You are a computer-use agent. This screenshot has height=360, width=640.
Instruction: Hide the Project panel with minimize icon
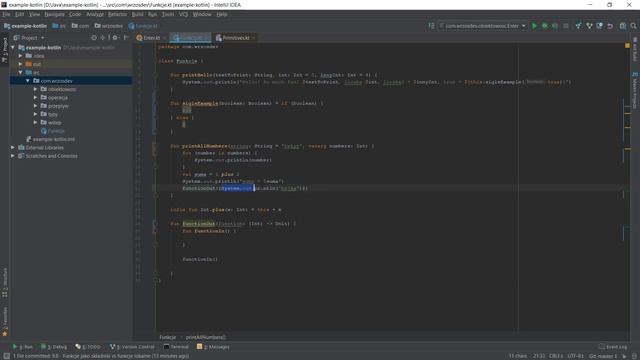coord(126,38)
